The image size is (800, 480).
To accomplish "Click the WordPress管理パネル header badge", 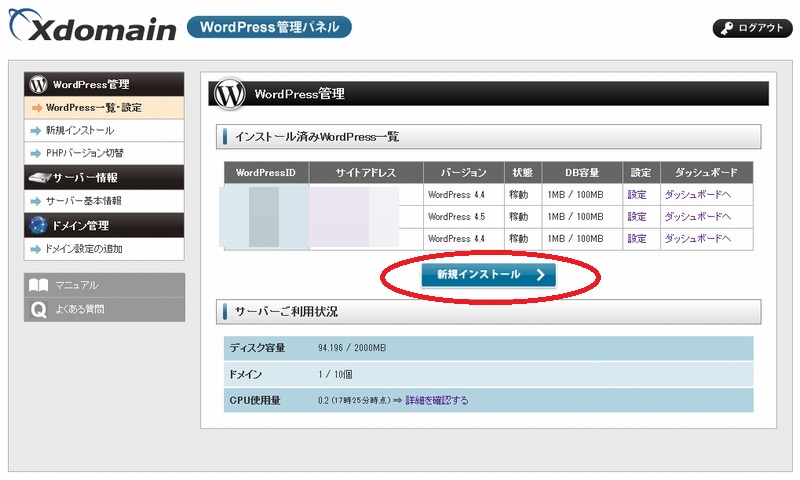I will pos(269,27).
